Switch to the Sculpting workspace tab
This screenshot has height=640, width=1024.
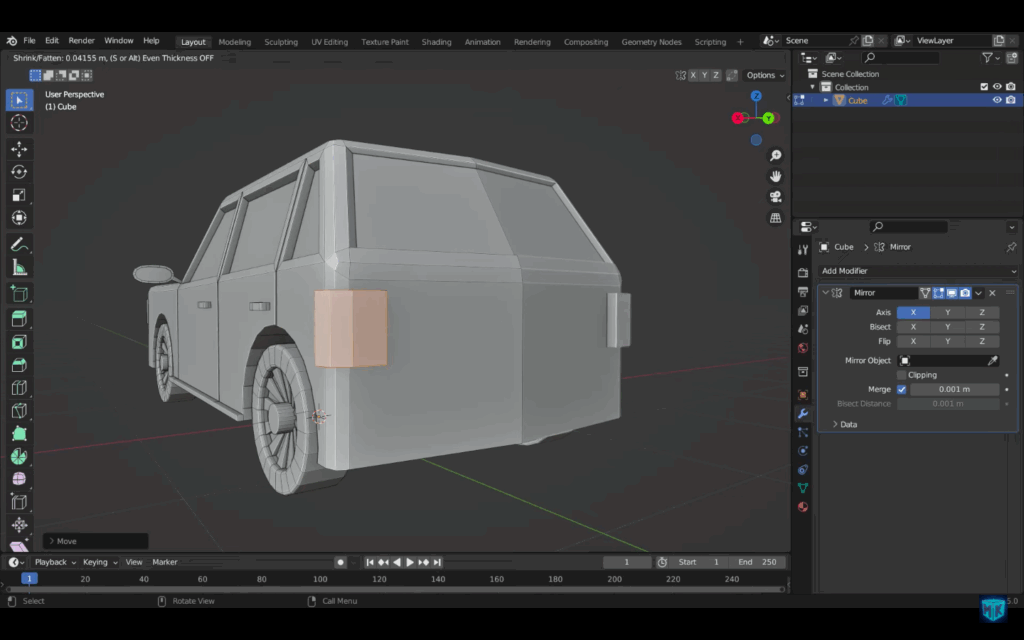click(x=281, y=42)
